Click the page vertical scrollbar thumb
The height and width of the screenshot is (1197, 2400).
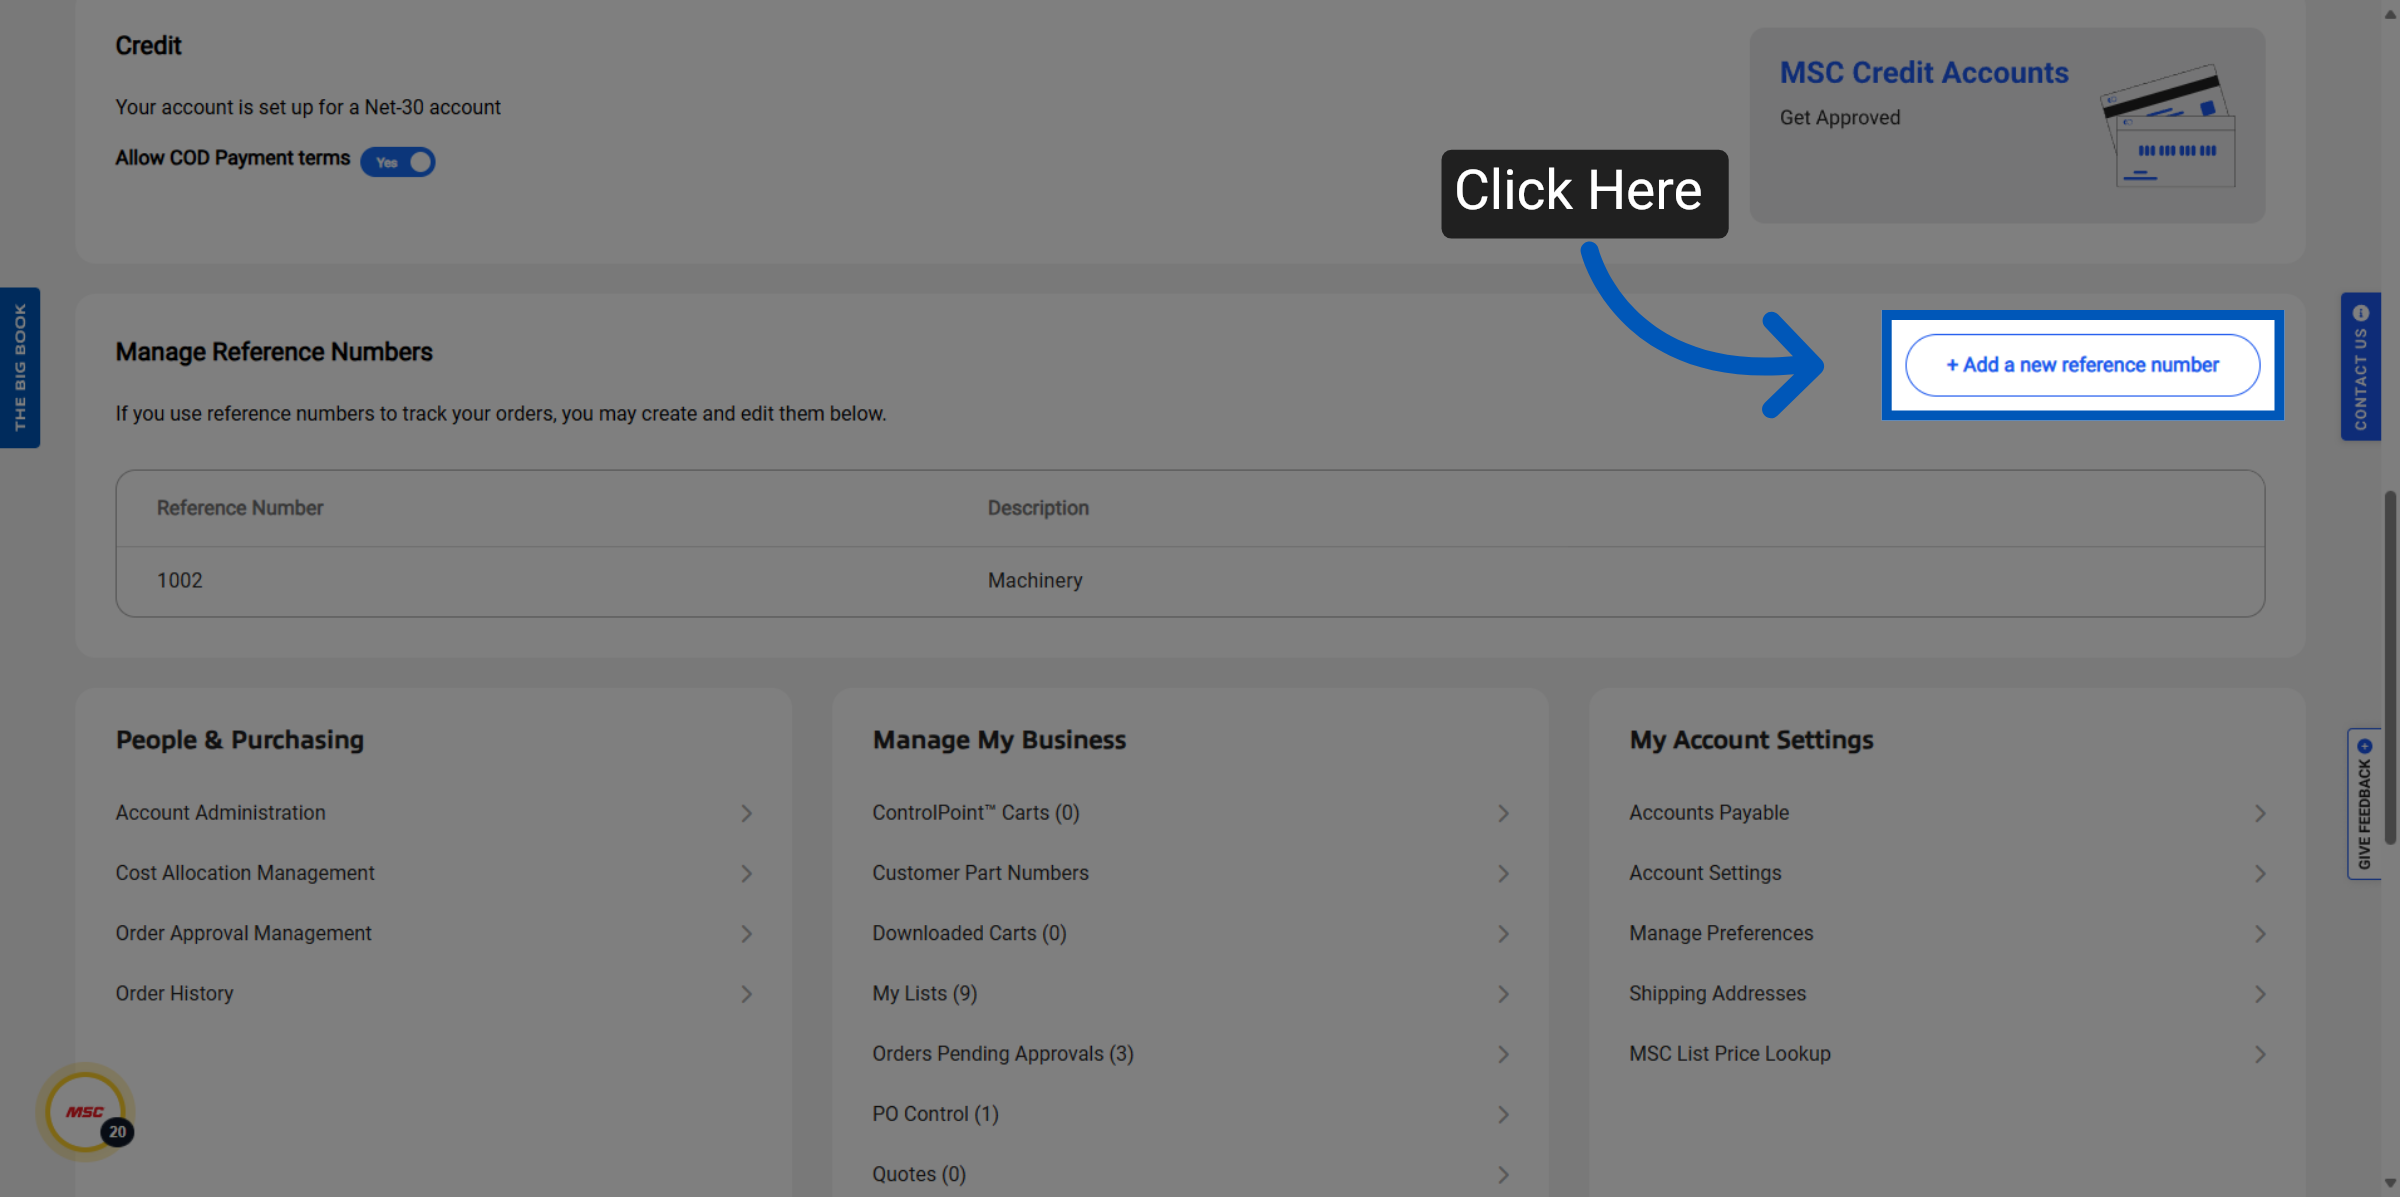tap(2390, 667)
